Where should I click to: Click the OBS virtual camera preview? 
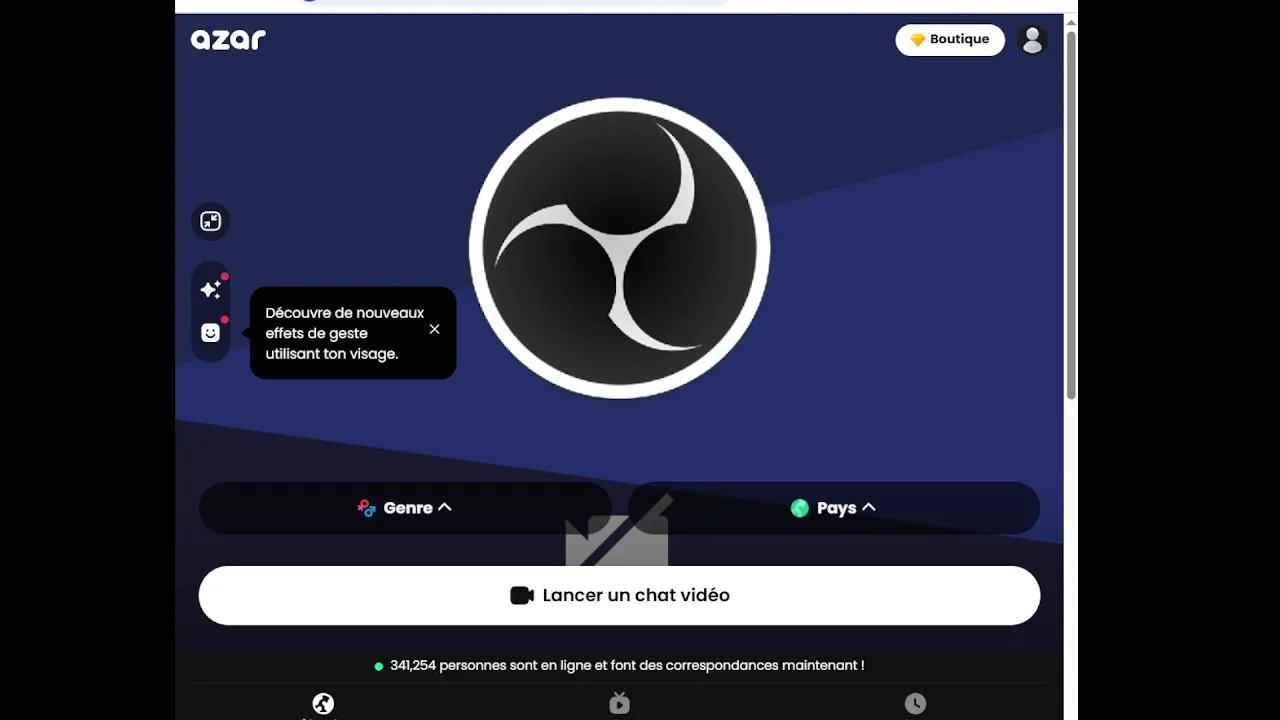click(619, 248)
